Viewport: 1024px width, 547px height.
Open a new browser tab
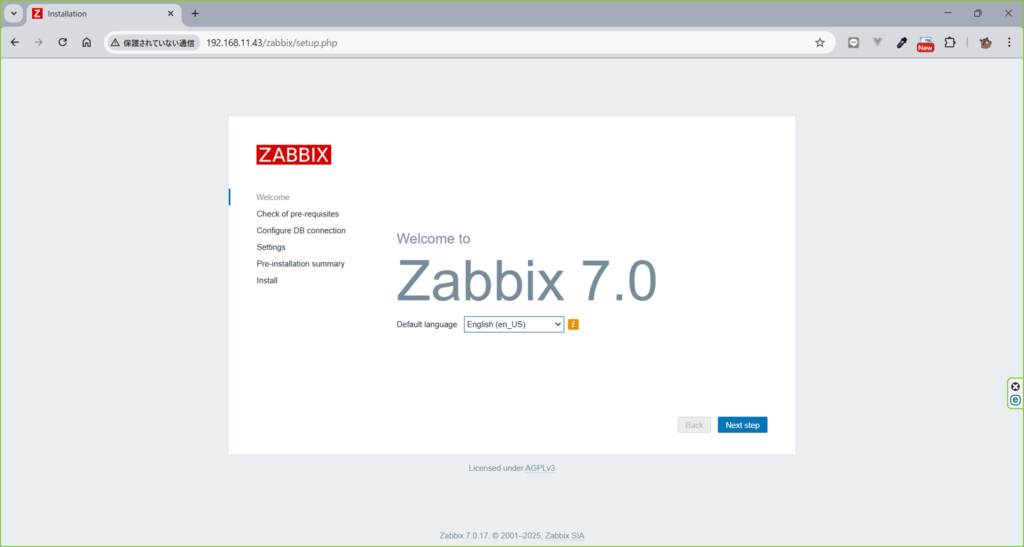click(x=195, y=13)
